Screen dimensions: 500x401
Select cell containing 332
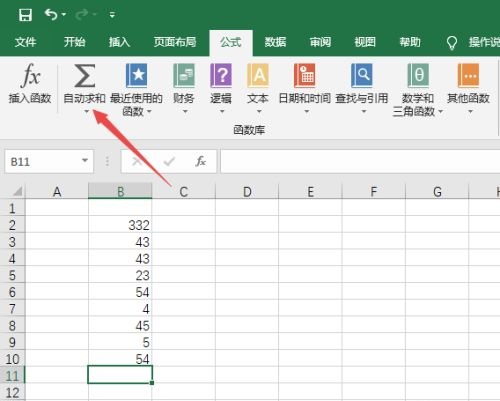pos(120,225)
